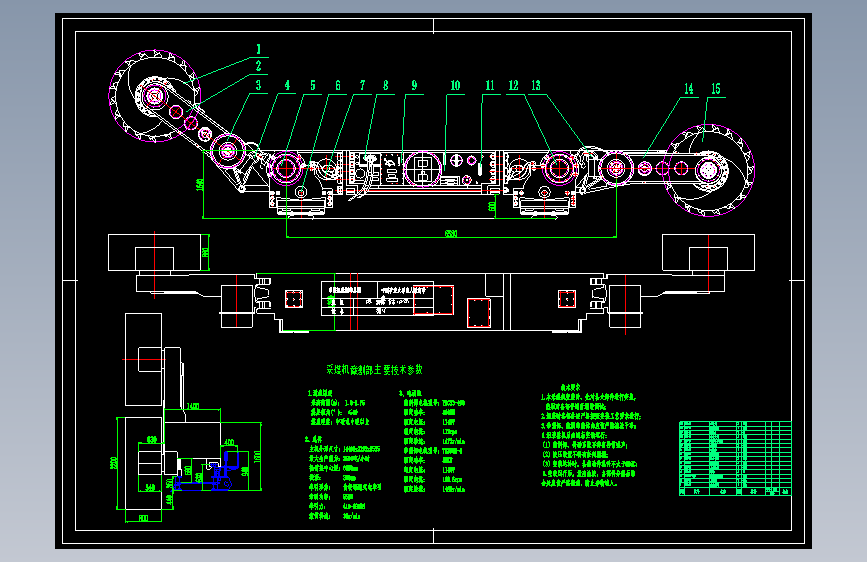Click the 400 dimension above blue part
Viewport: 867px width, 562px height.
pyautogui.click(x=229, y=443)
